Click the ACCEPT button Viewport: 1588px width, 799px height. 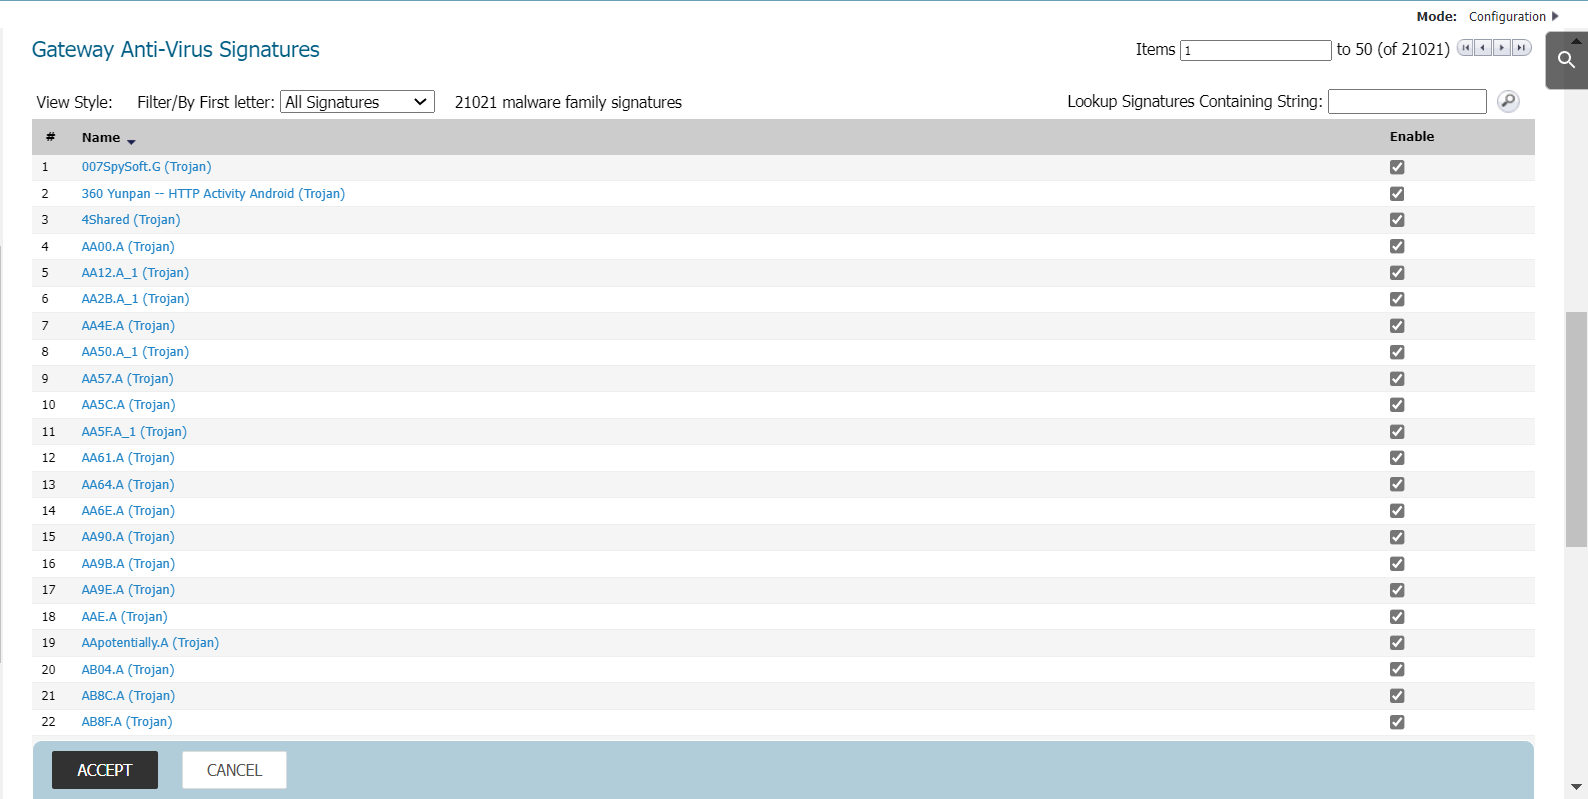click(105, 770)
